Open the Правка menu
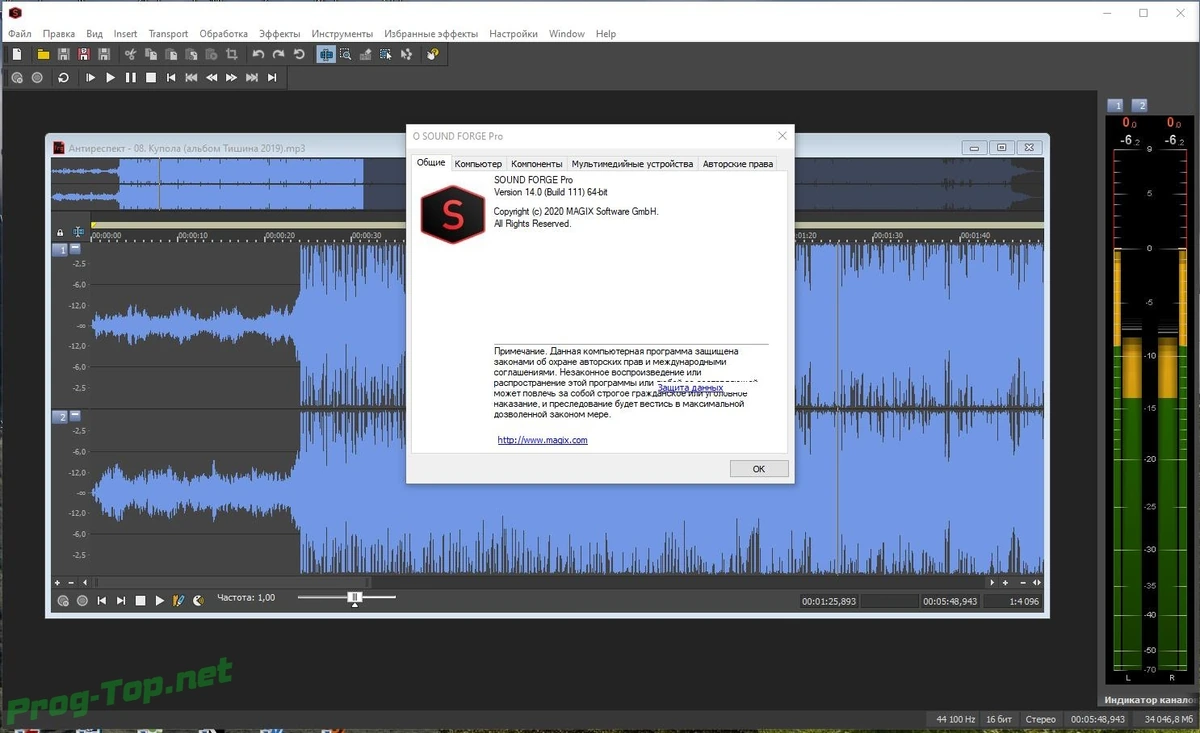This screenshot has height=733, width=1200. coord(59,33)
